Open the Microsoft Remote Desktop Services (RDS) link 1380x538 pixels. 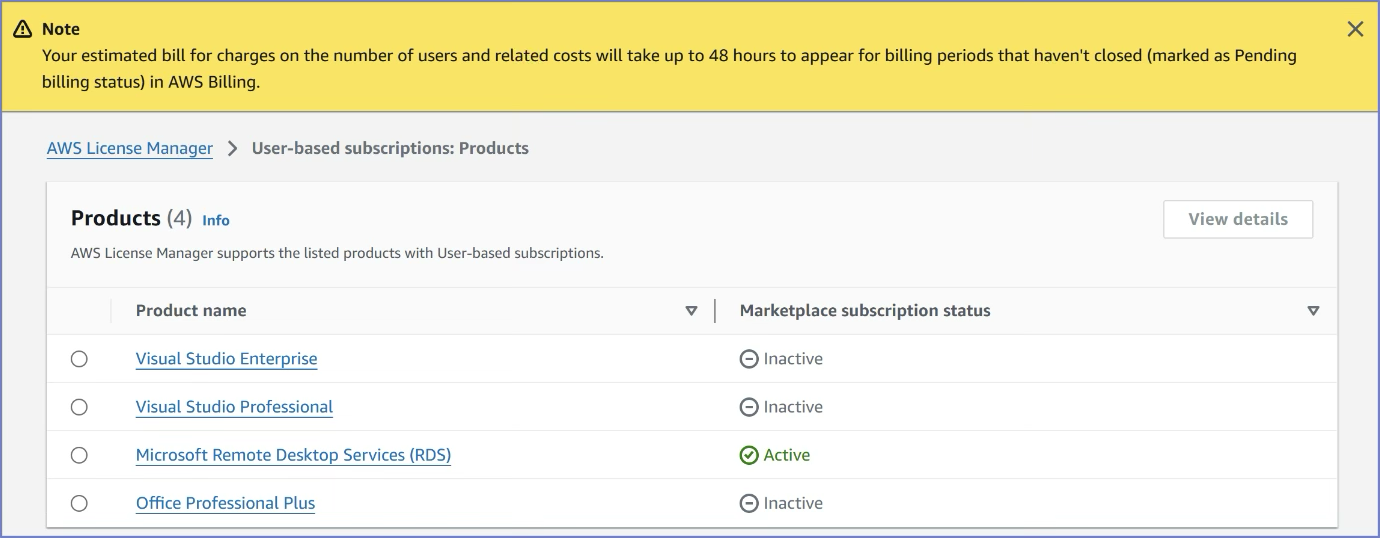[294, 455]
